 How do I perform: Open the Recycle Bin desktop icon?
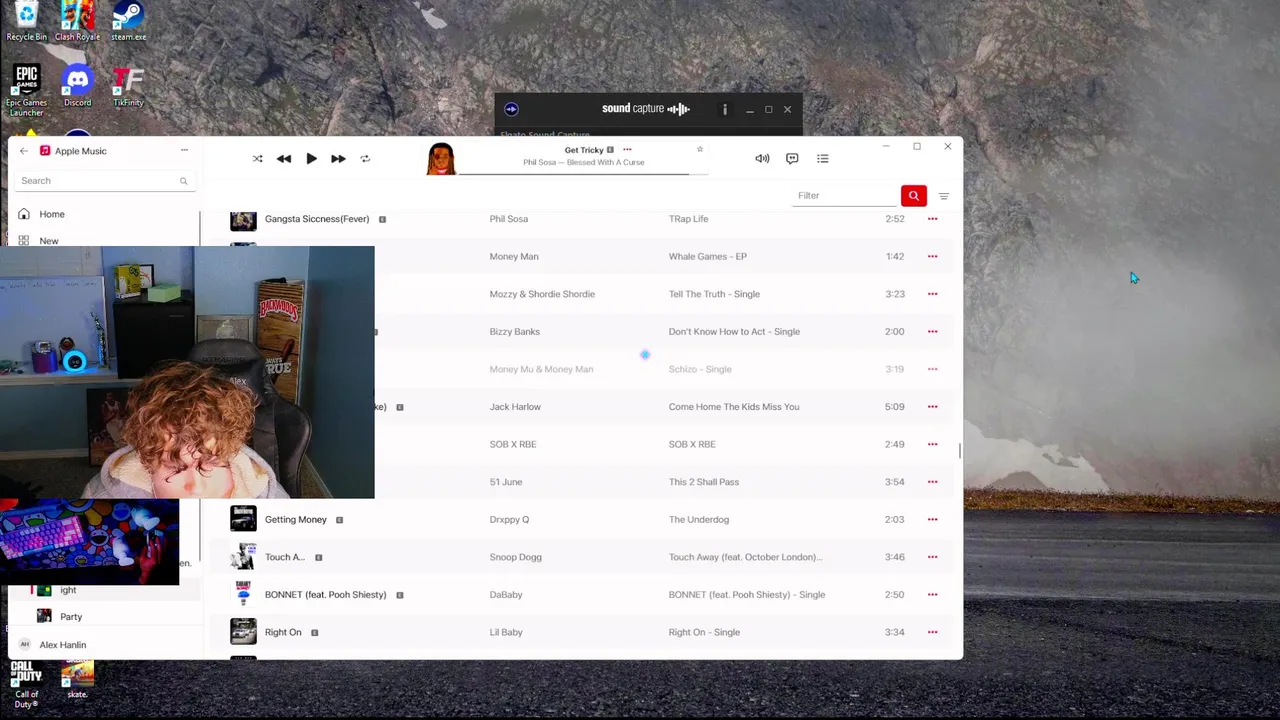tap(26, 22)
